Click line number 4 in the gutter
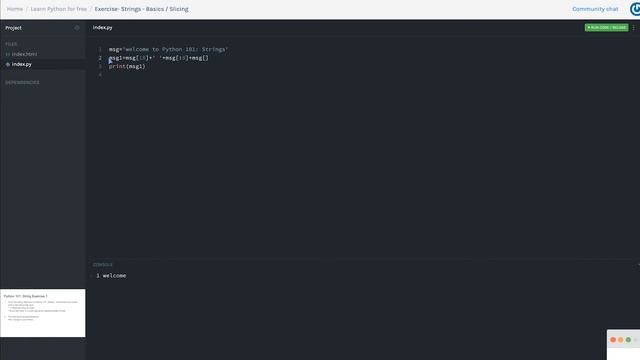This screenshot has width=640, height=360. coord(100,75)
